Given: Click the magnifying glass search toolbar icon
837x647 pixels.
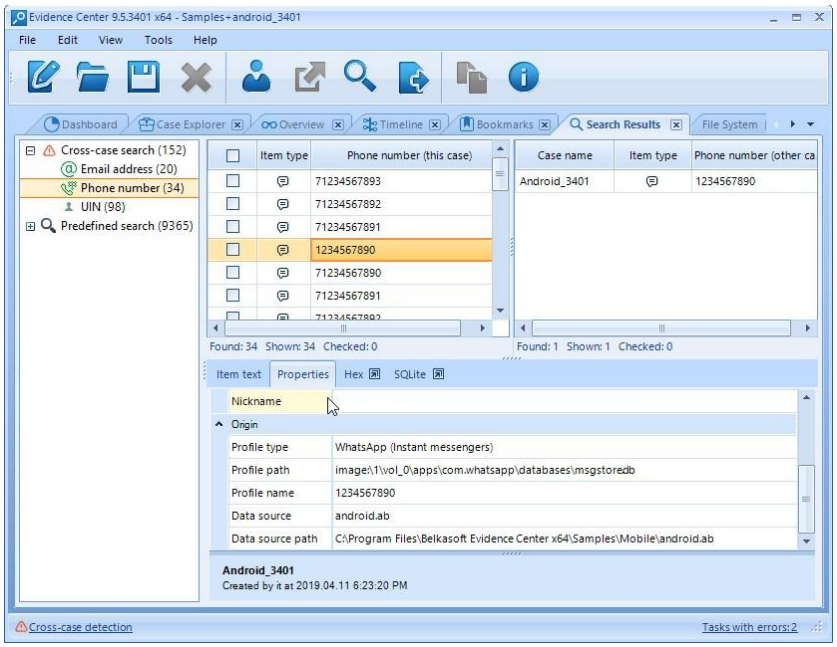Looking at the screenshot, I should coord(360,76).
